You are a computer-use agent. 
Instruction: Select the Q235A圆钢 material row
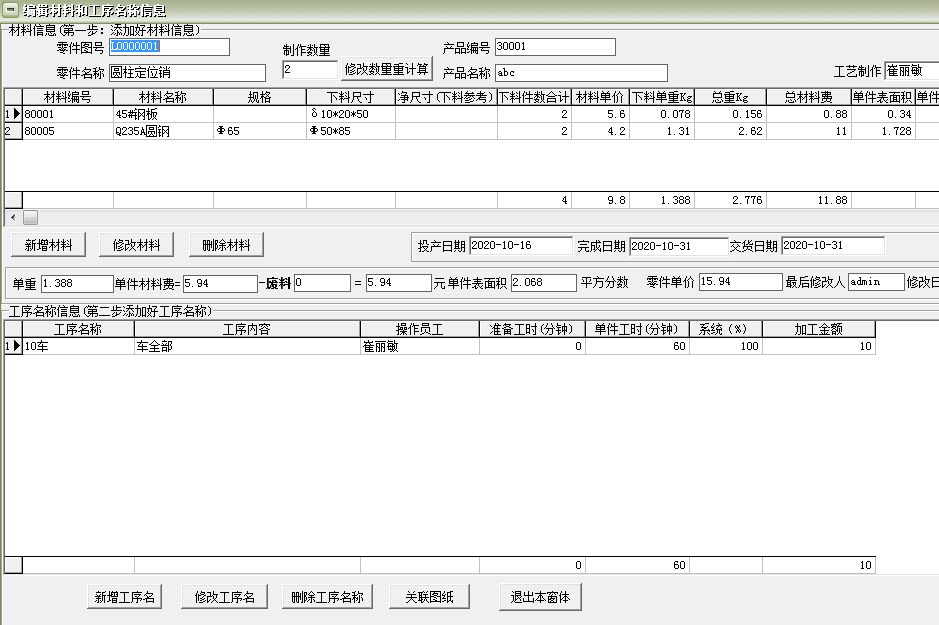(162, 131)
